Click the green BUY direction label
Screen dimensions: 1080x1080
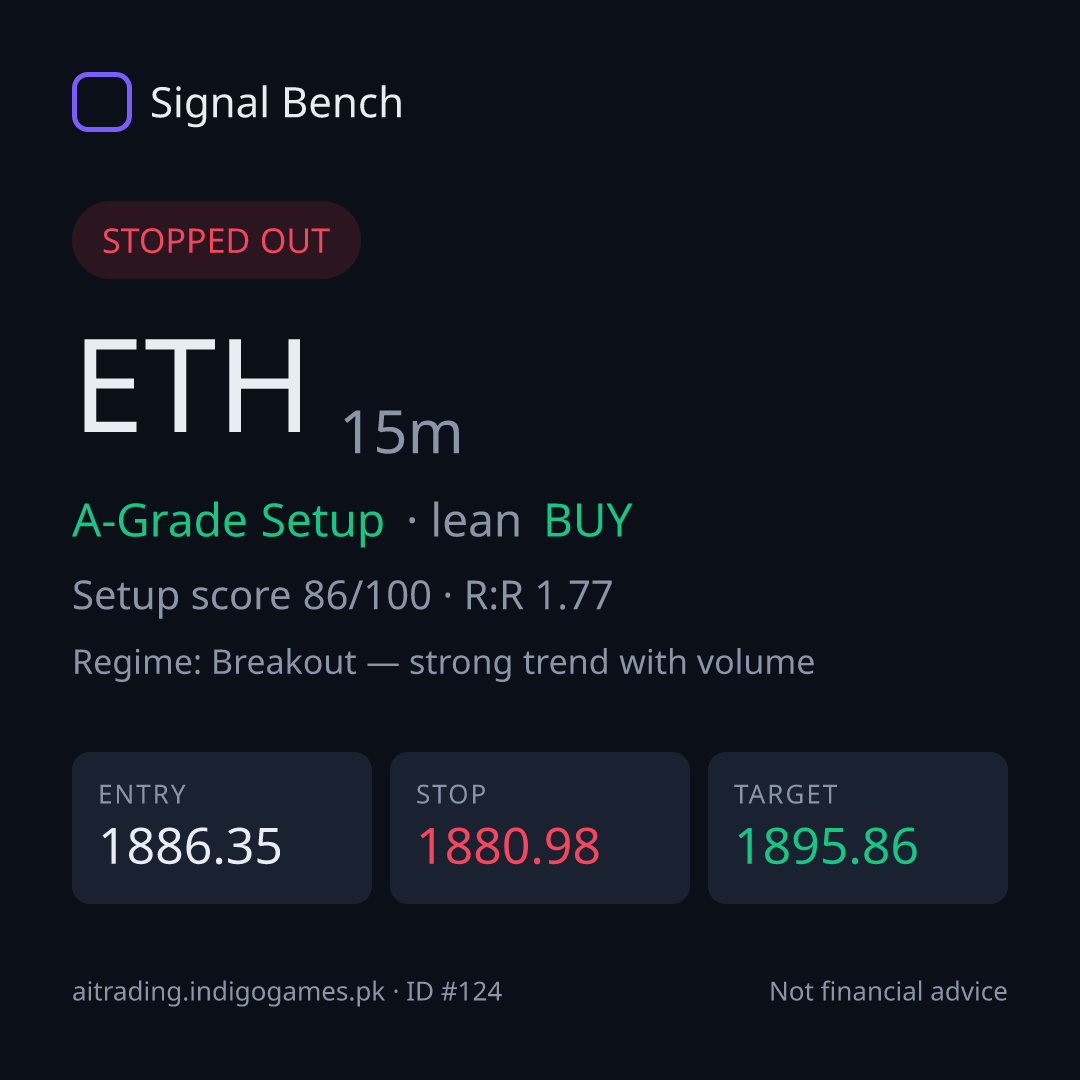click(x=588, y=520)
